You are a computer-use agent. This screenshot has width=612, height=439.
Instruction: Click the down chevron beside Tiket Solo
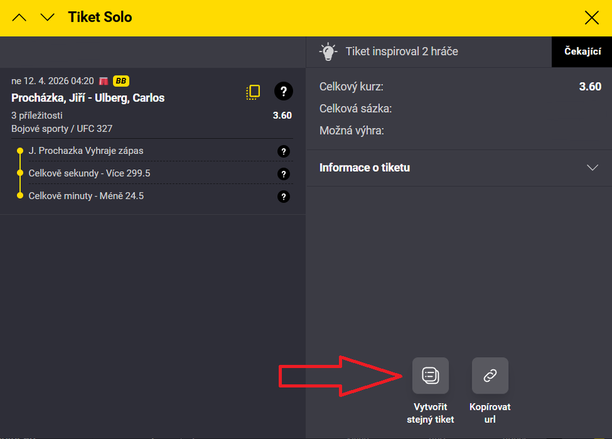click(x=47, y=17)
